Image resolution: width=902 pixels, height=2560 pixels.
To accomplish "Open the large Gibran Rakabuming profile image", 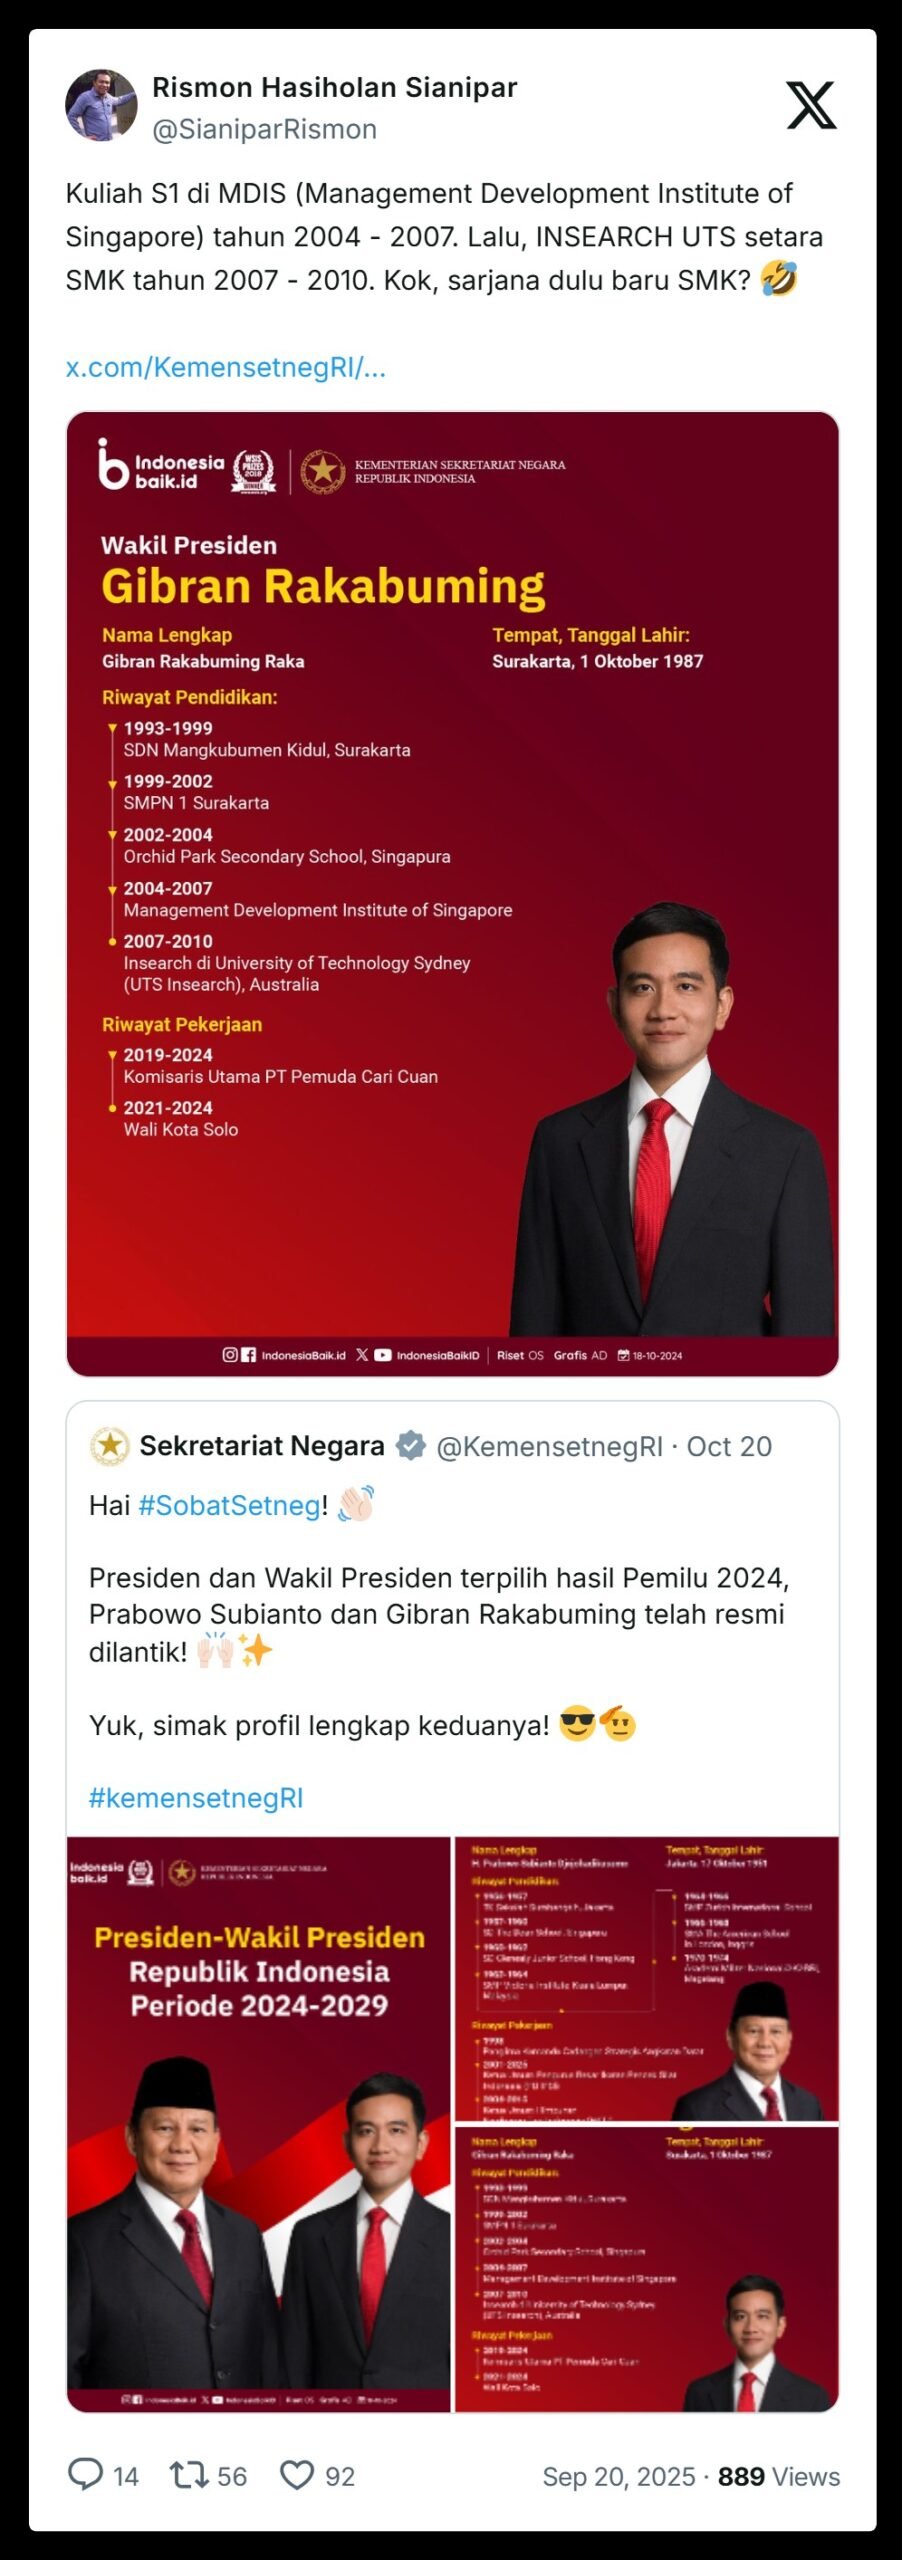I will (452, 893).
